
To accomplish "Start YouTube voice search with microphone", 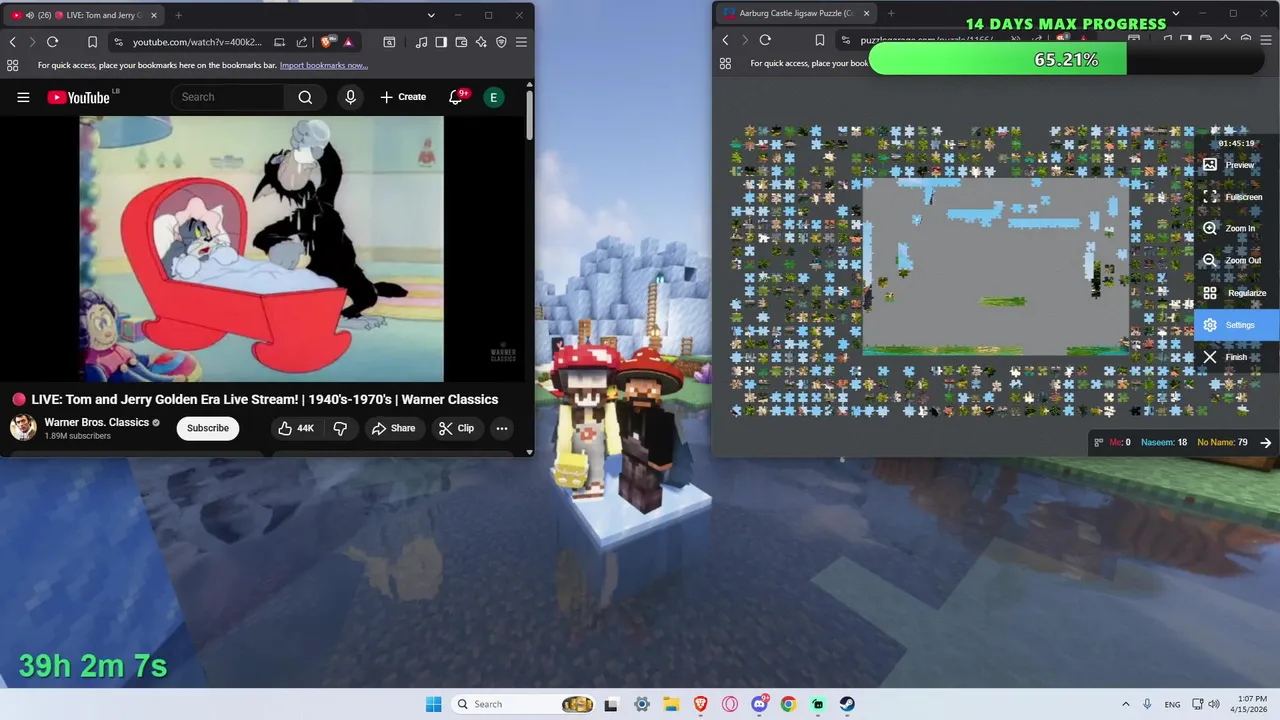I will coord(350,97).
